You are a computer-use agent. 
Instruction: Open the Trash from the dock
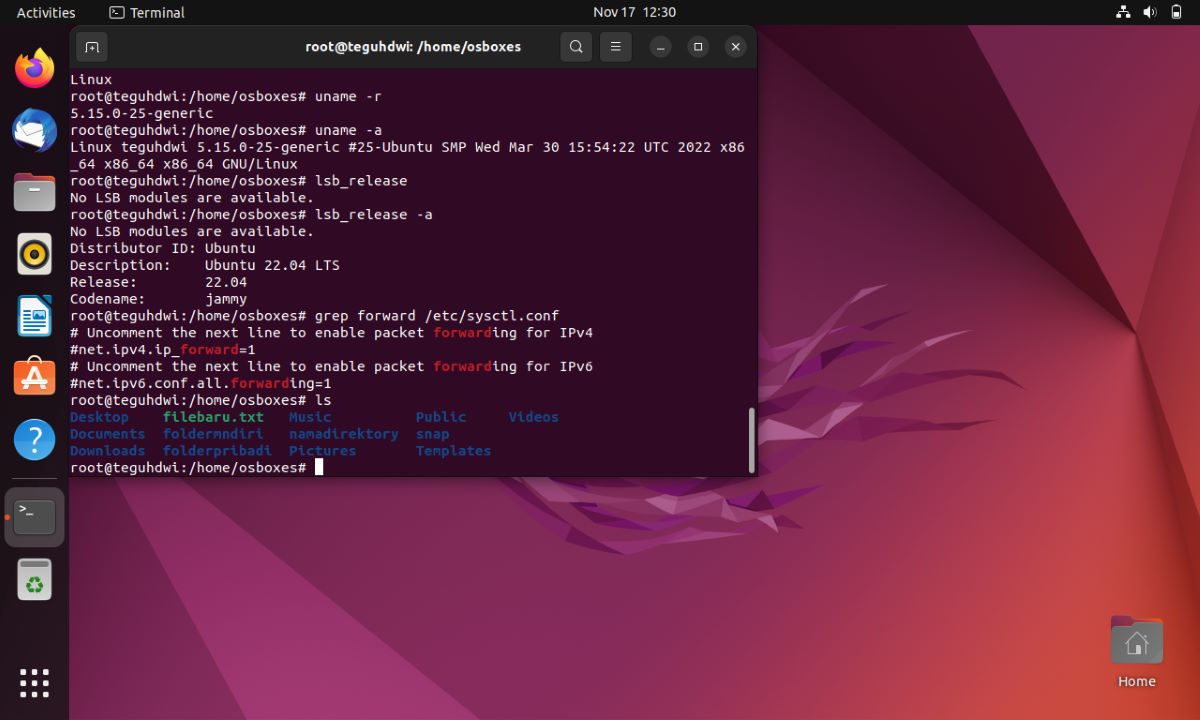34,580
